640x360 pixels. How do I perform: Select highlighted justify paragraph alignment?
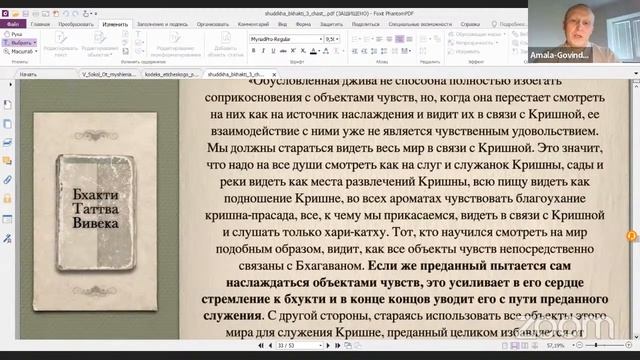click(x=400, y=39)
